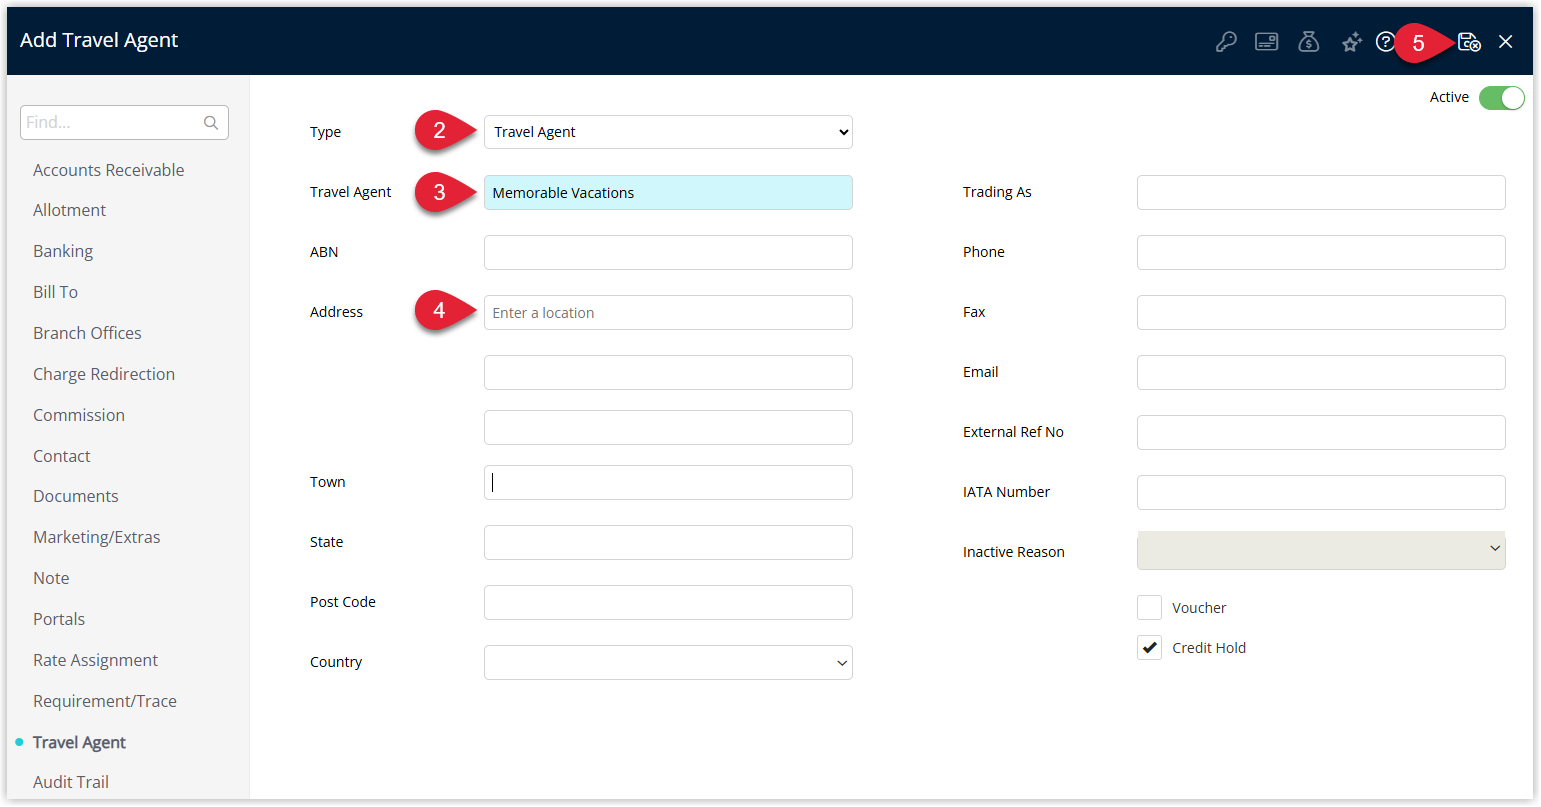The image size is (1541, 807).
Task: Click the money bag icon
Action: [1309, 42]
